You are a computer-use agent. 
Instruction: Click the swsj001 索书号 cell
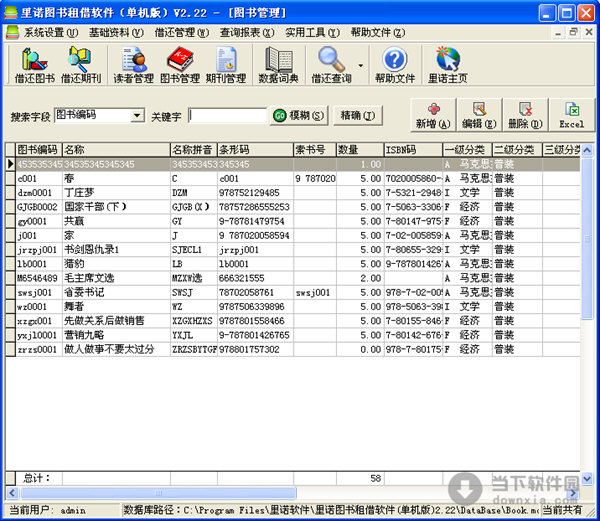pos(315,293)
